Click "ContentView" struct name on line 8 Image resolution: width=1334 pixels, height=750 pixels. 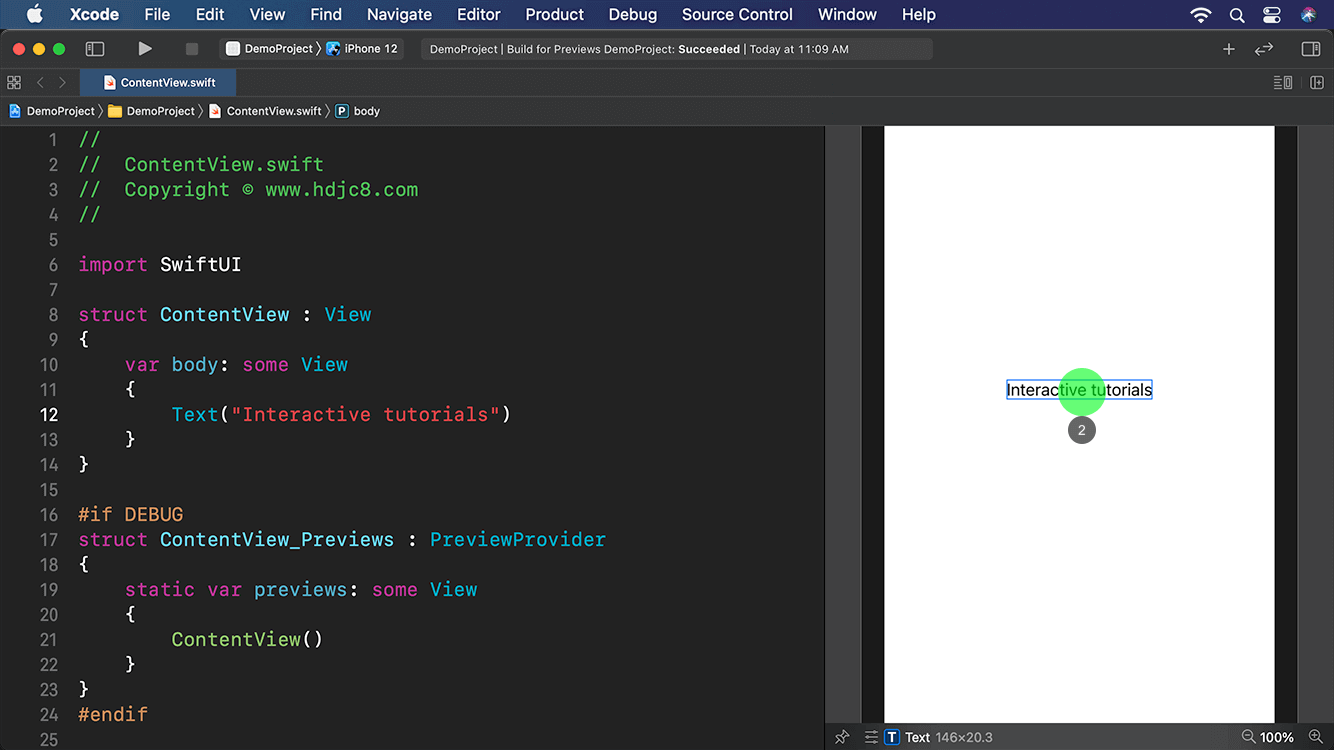click(225, 315)
